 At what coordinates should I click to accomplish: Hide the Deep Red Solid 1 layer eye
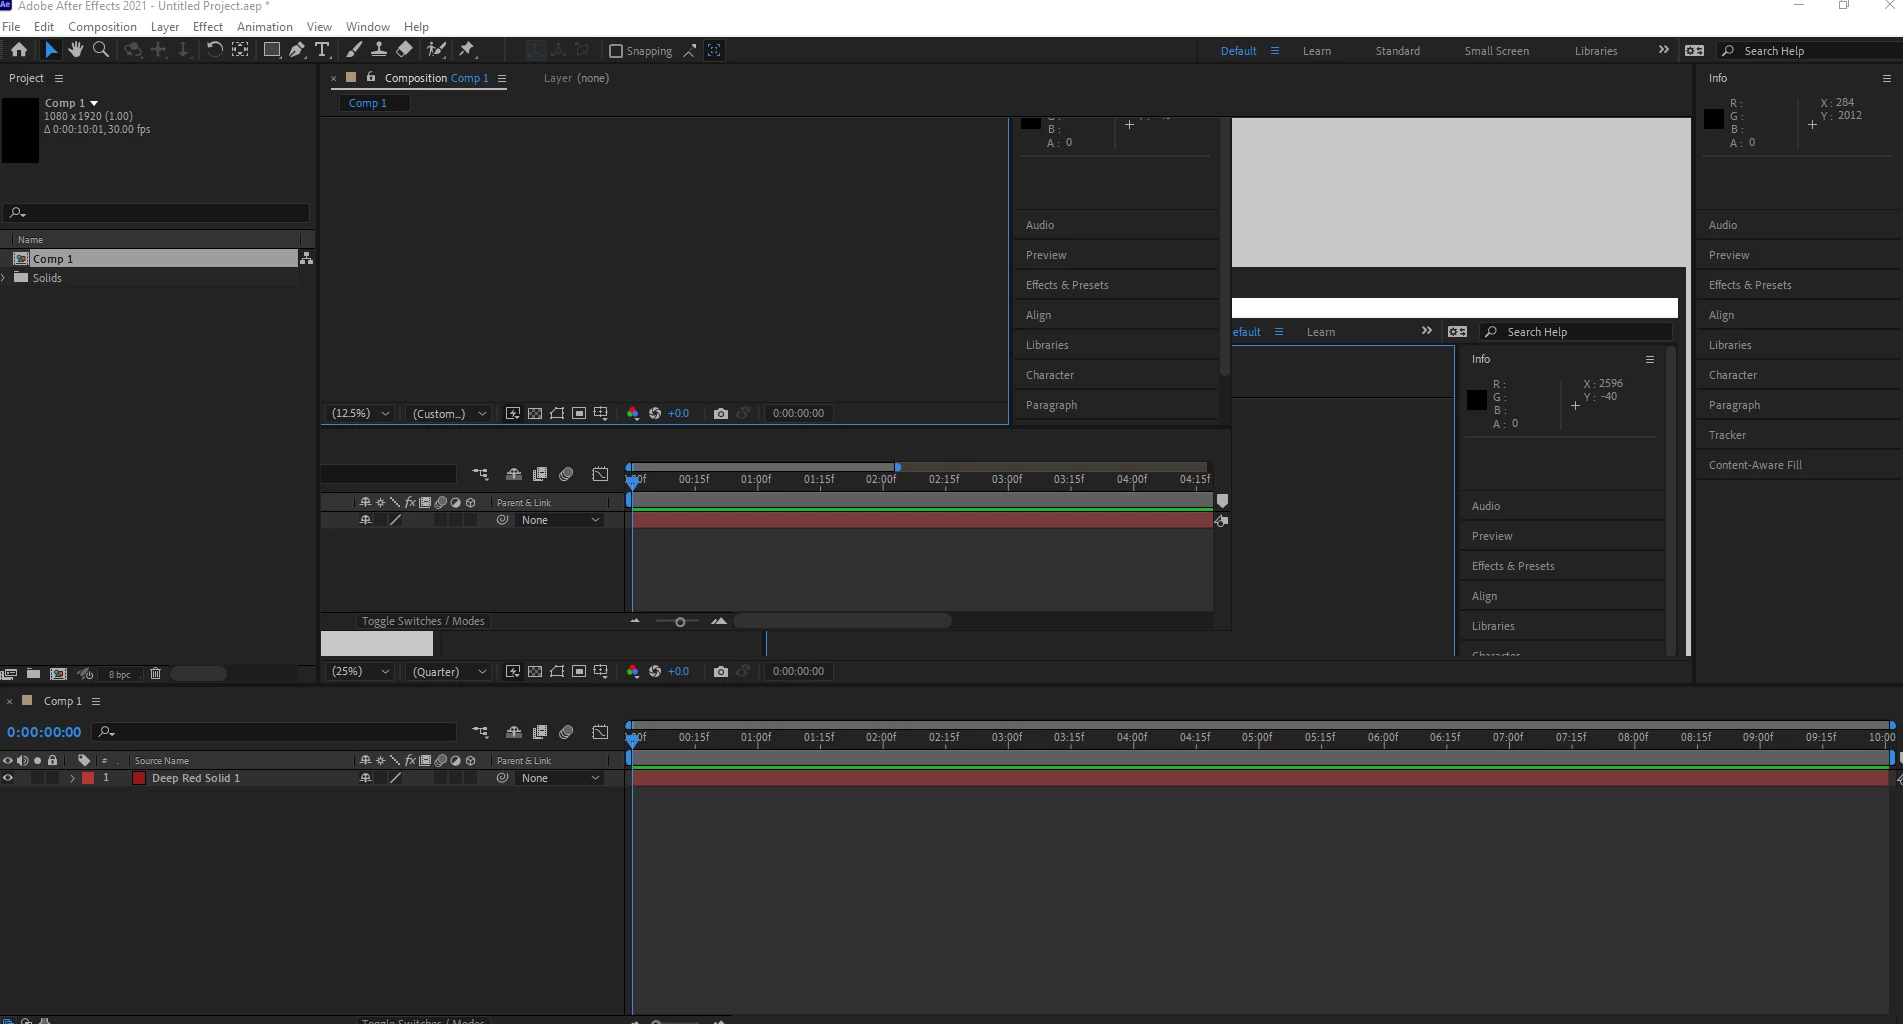8,778
